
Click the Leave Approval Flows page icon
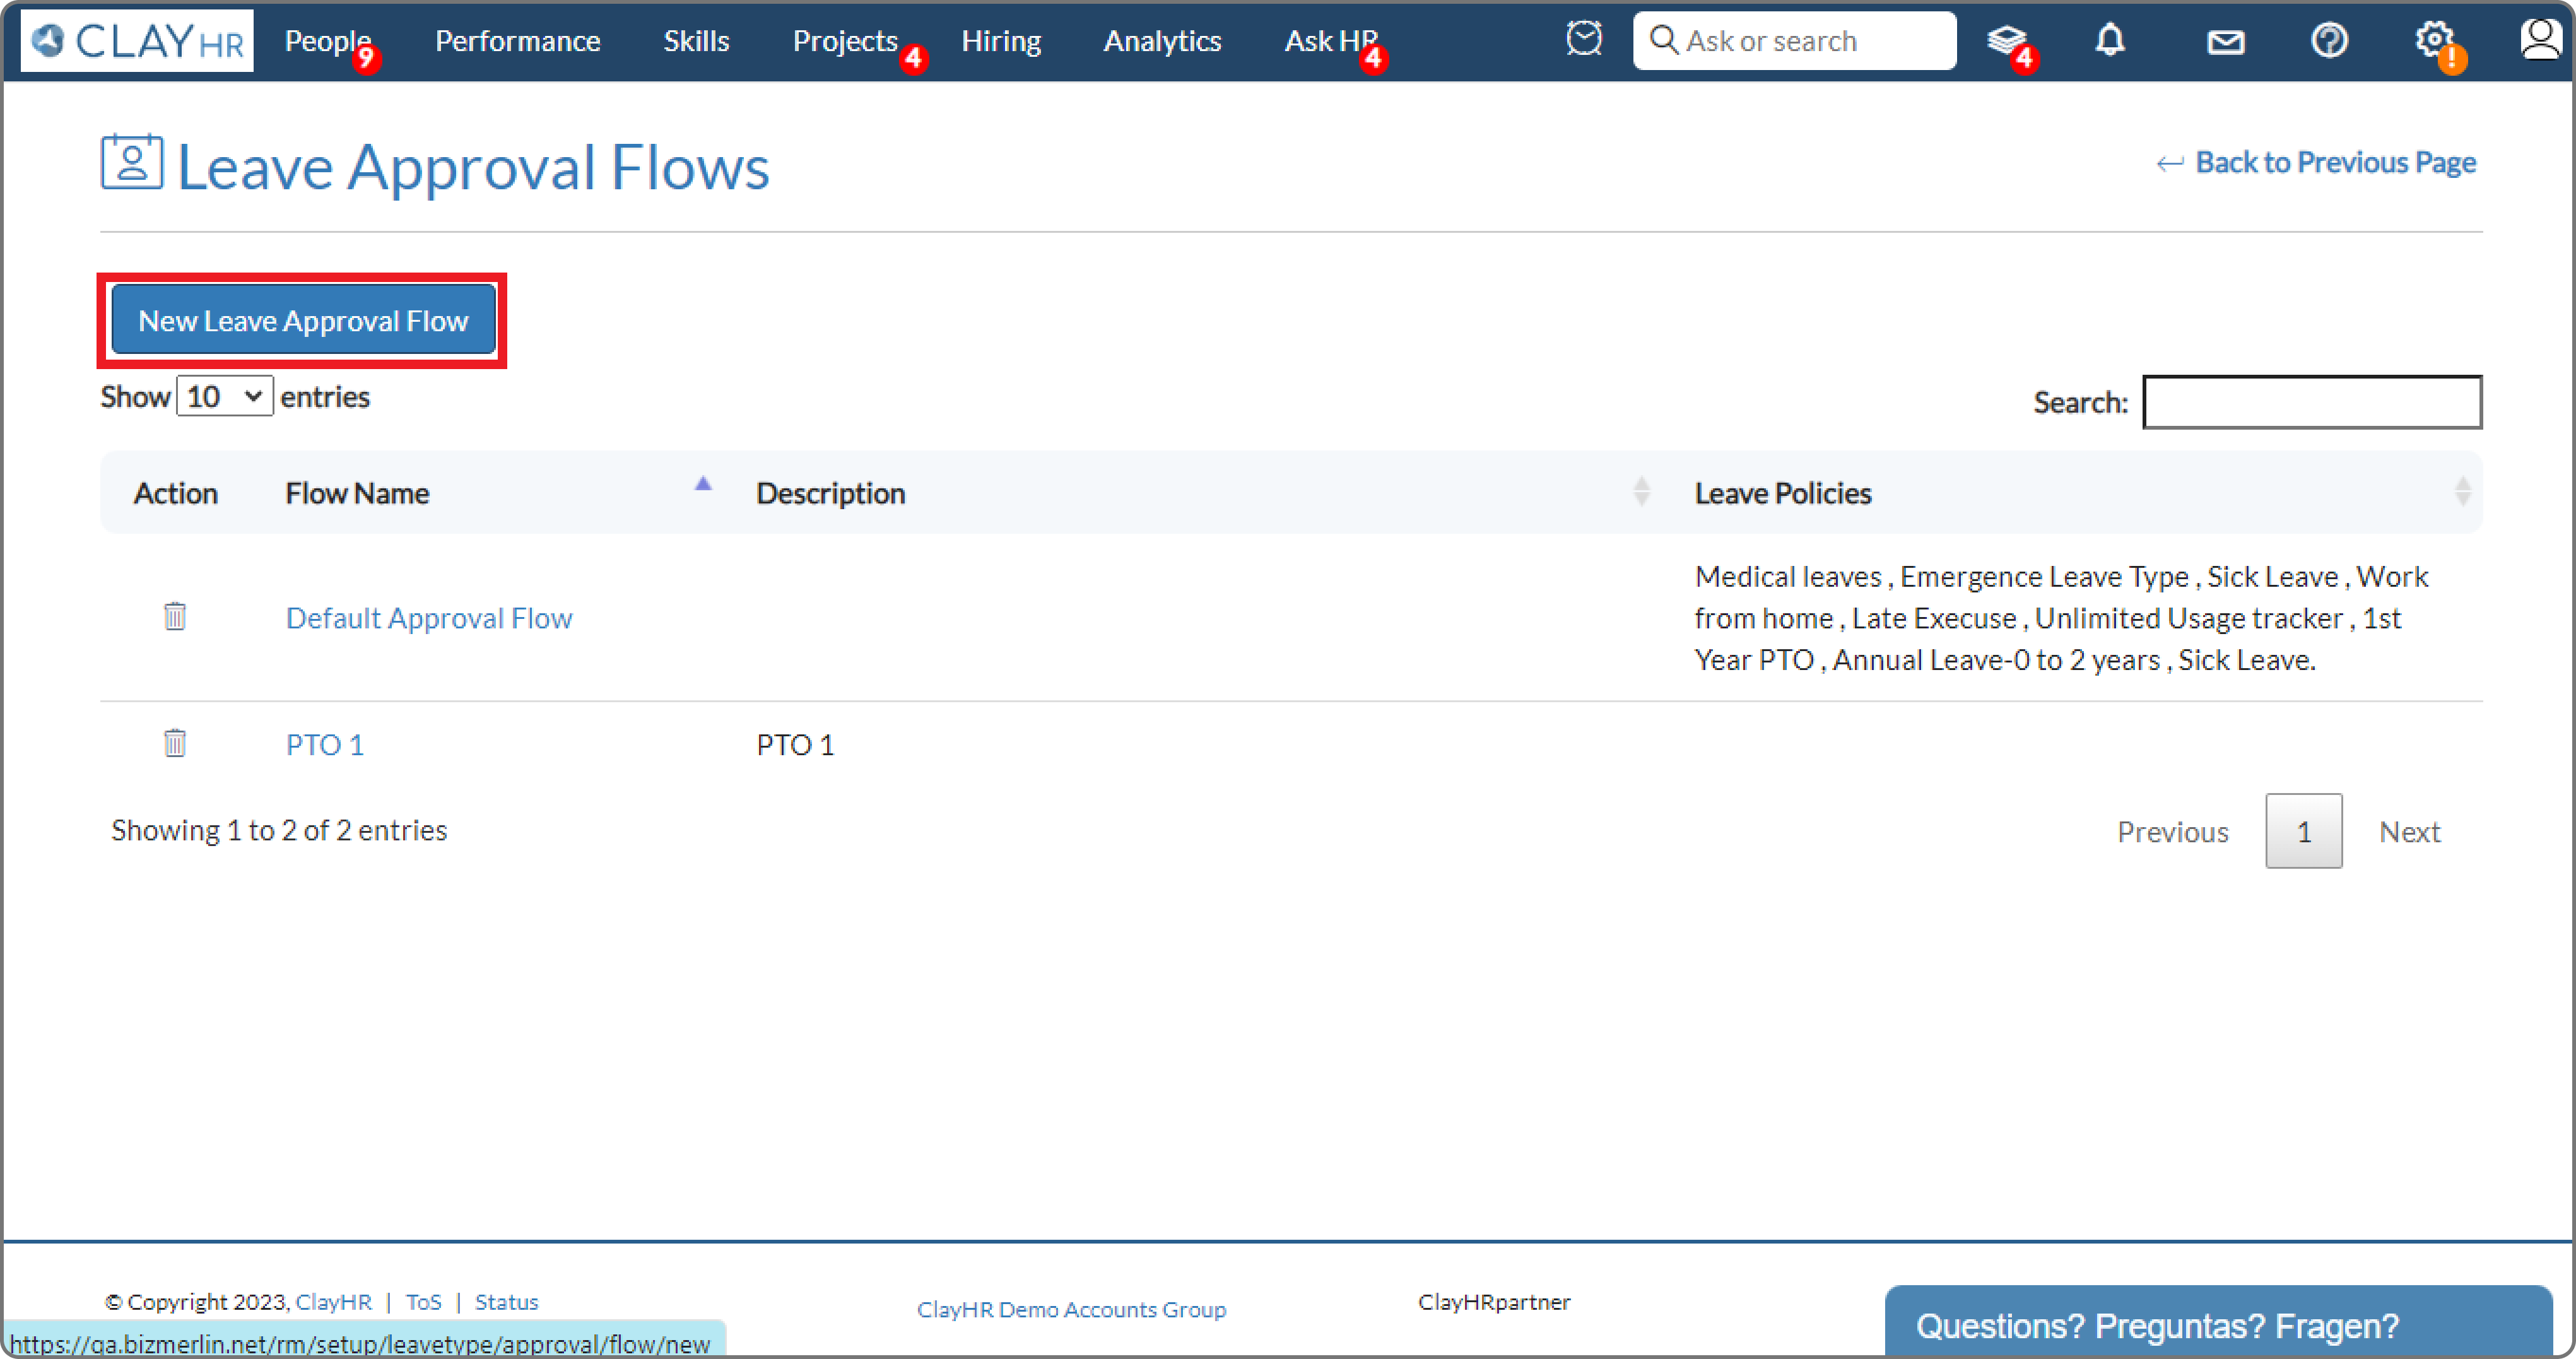pos(131,162)
